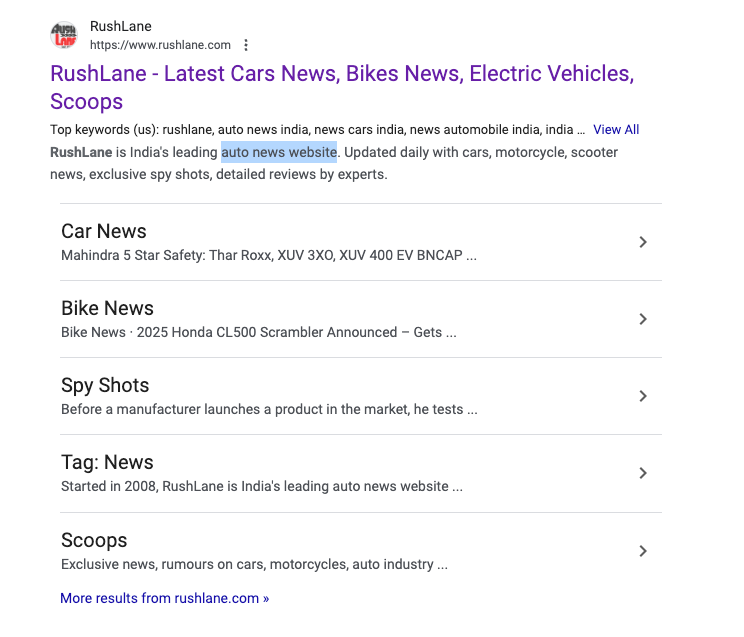The width and height of the screenshot is (744, 637).
Task: Click the RushLane site name above URL
Action: tap(120, 26)
